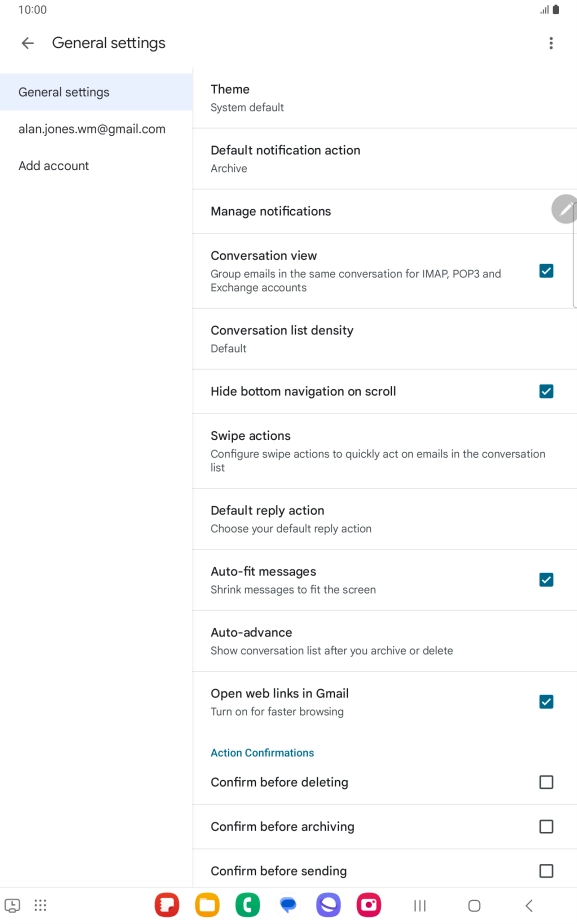Open Conversation list density chooser
Screen dimensions: 577x924
(x=385, y=339)
